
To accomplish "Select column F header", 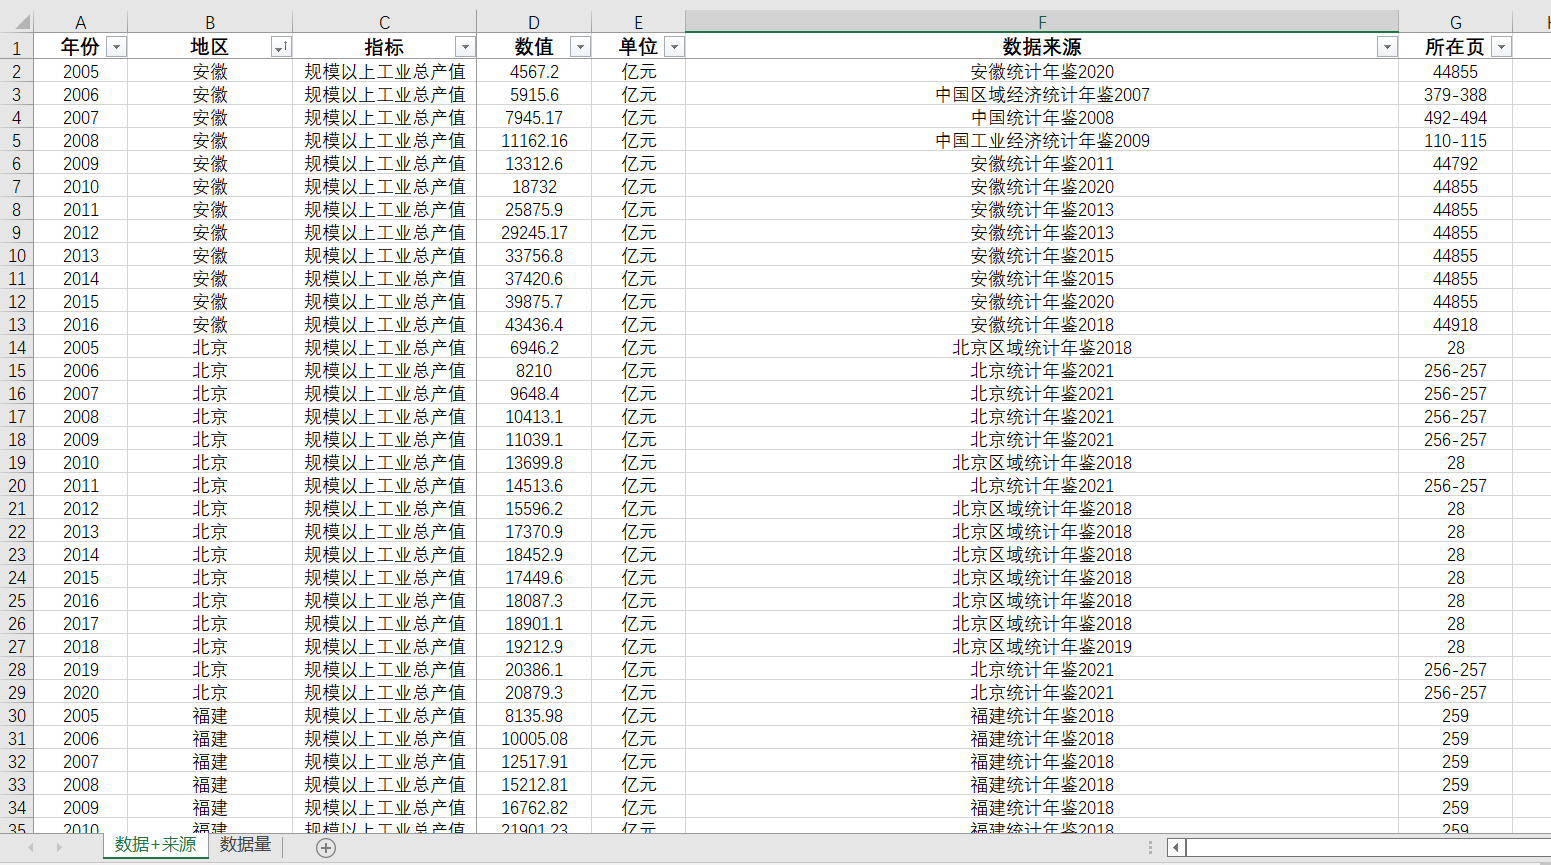I will pos(1042,22).
